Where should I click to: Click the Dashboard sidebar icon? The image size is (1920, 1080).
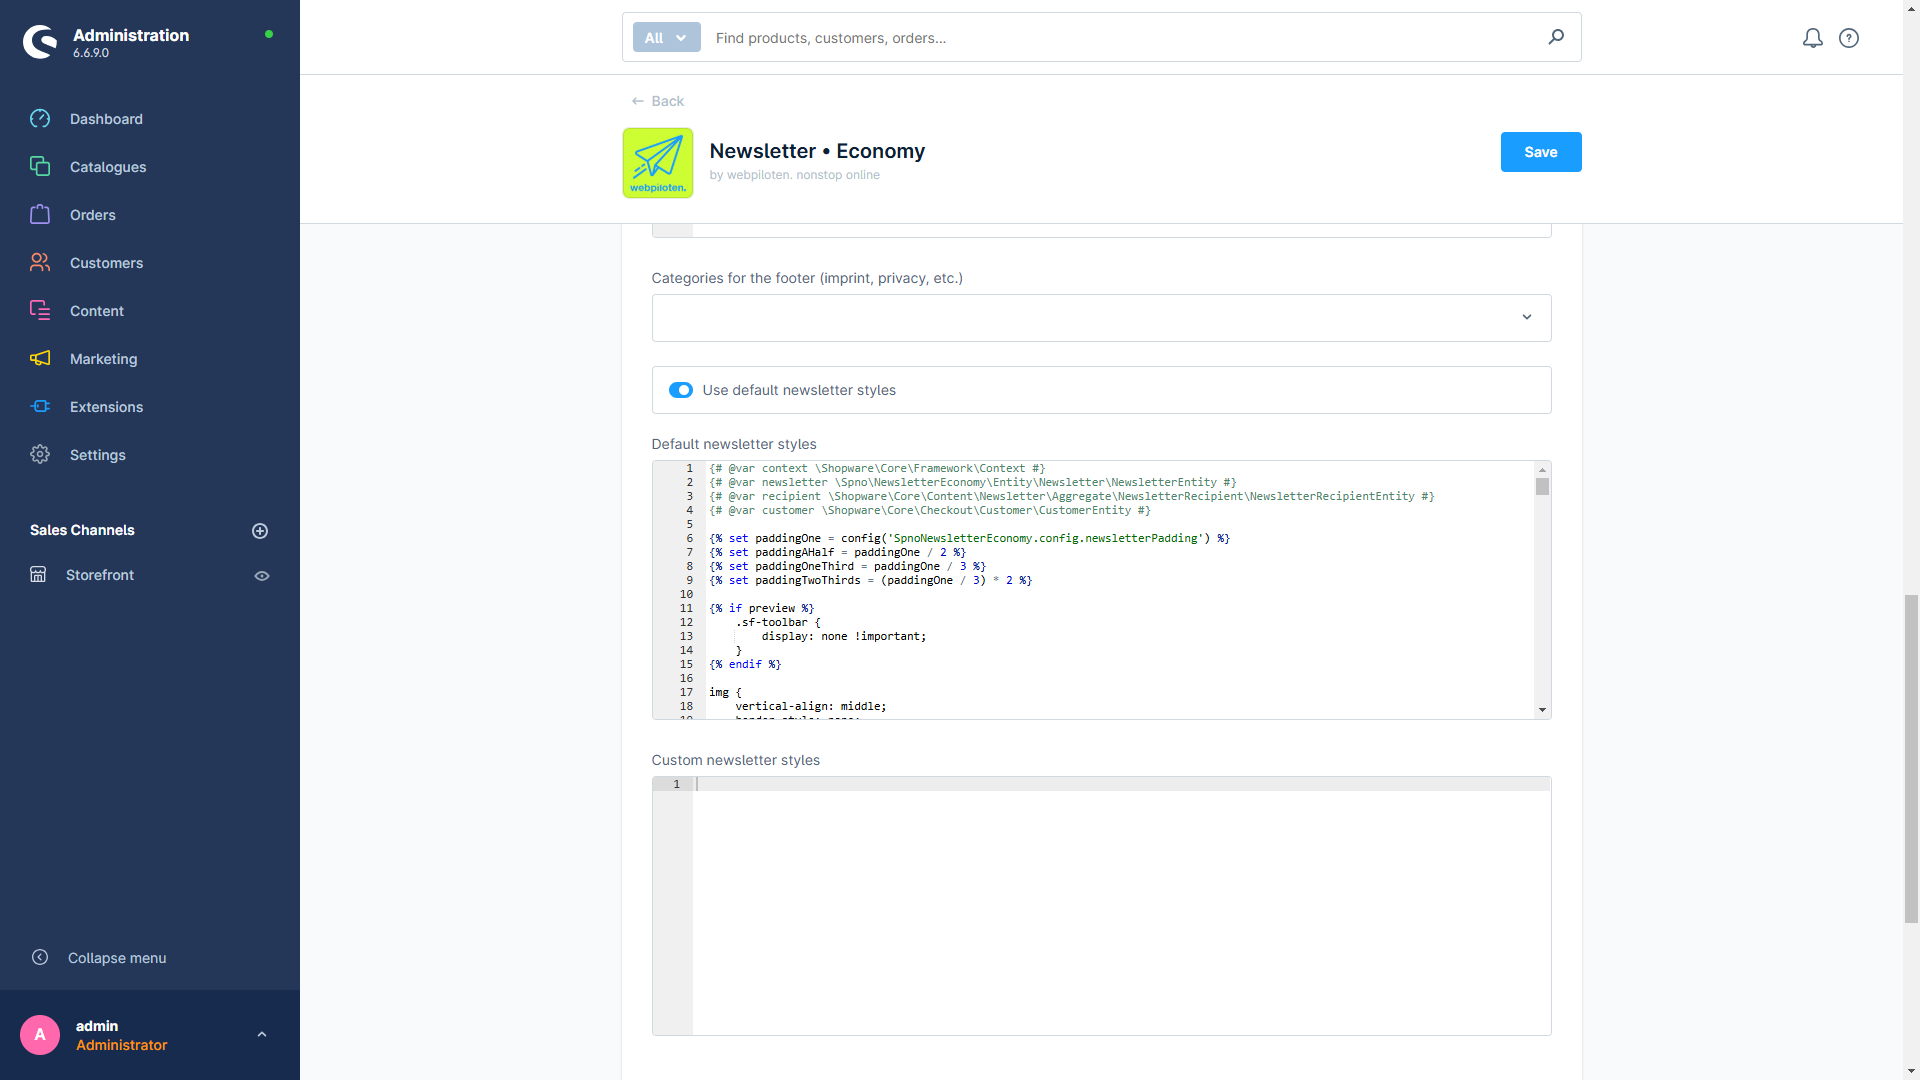(x=41, y=119)
